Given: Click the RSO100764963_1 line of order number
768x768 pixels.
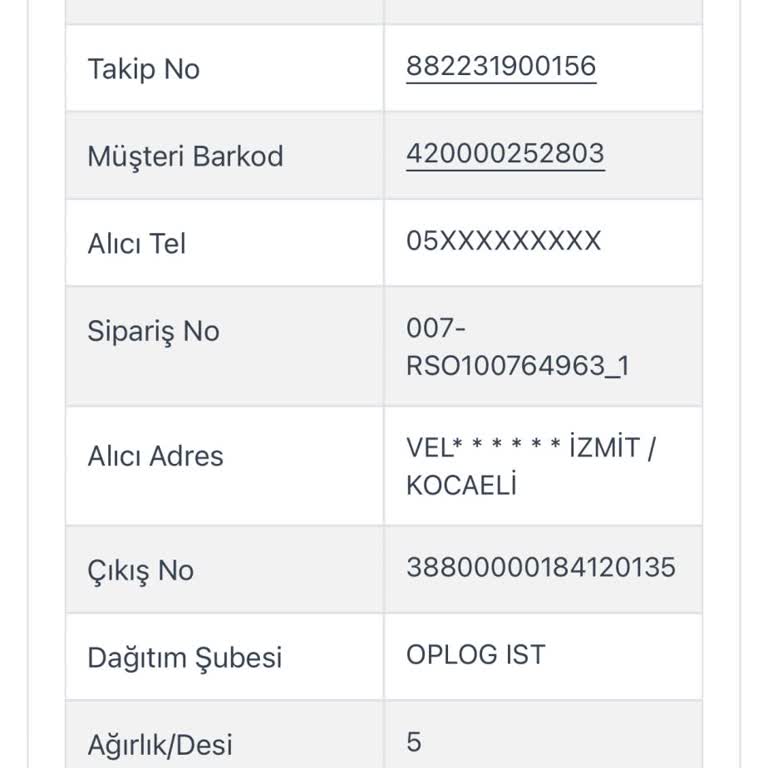Looking at the screenshot, I should coord(518,366).
